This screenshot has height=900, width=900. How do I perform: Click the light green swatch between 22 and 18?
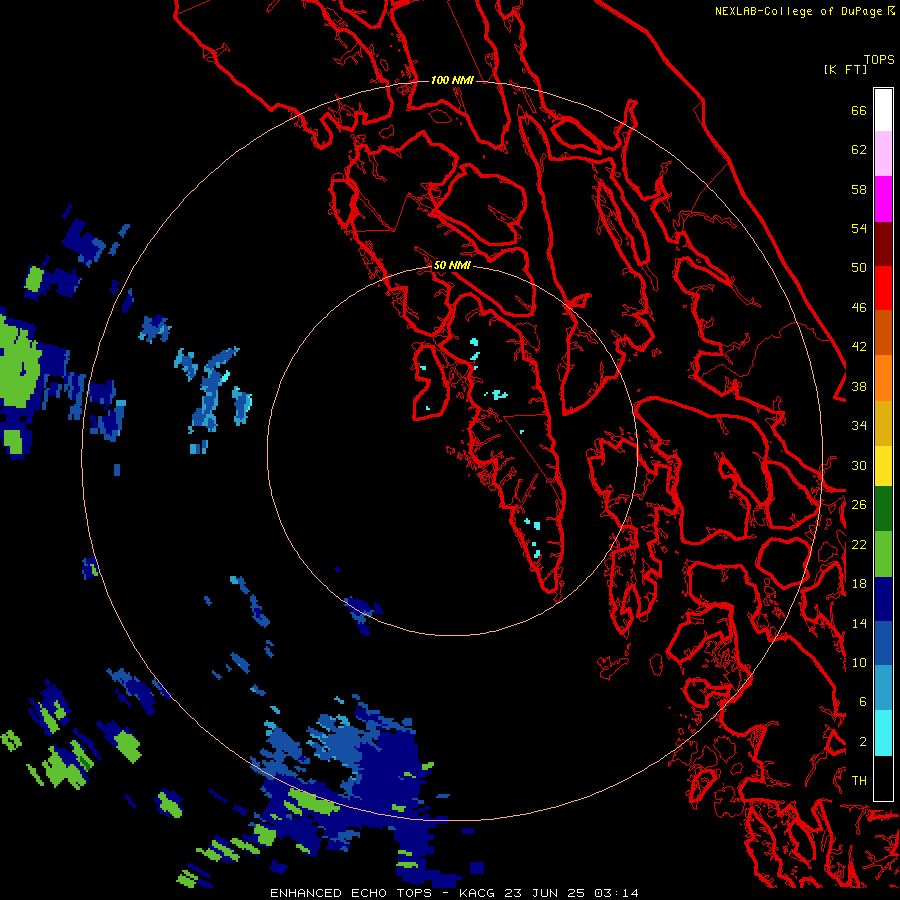(x=883, y=553)
